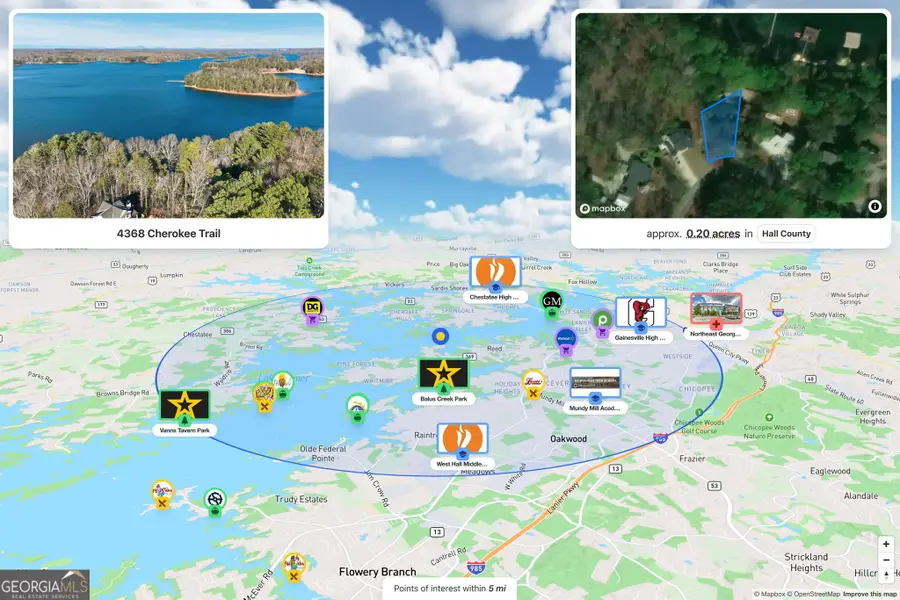Open the Improve this map link

870,594
